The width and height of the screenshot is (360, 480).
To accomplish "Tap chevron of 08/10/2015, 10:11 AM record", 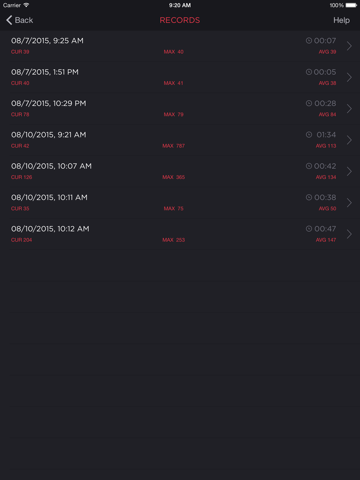I will point(349,203).
